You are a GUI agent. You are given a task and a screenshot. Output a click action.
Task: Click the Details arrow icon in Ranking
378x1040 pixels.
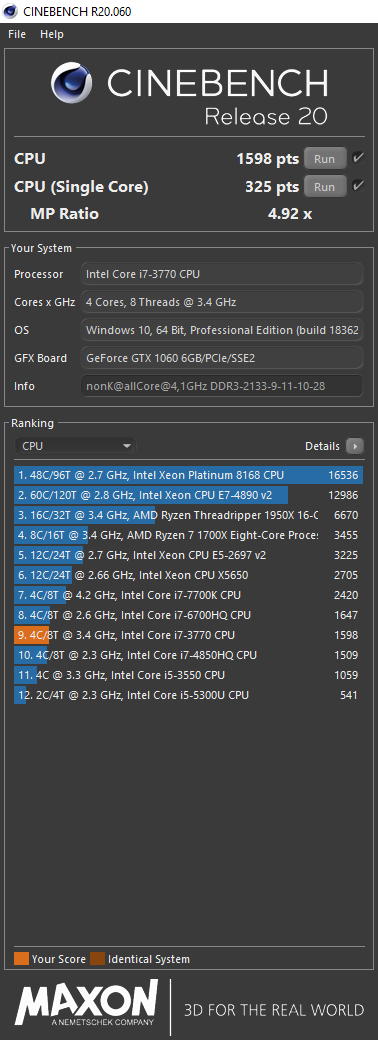pyautogui.click(x=355, y=446)
